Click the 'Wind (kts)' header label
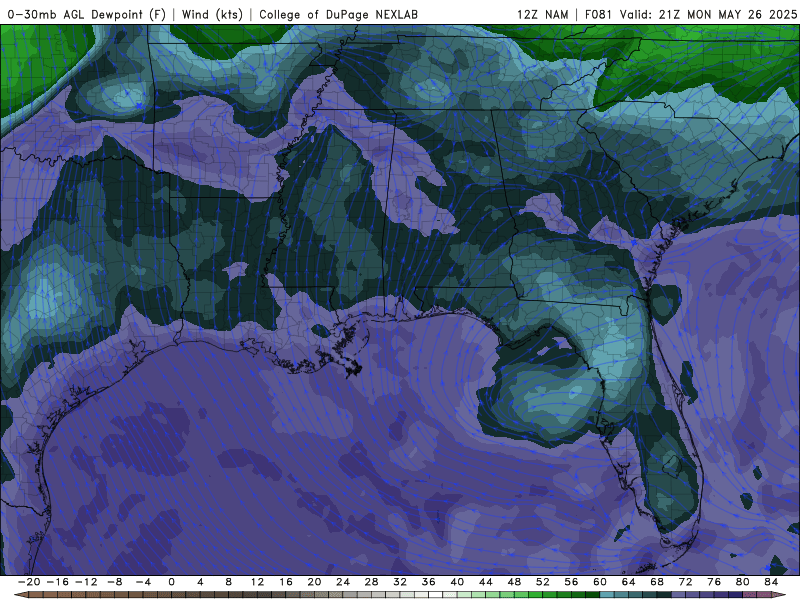 [212, 14]
